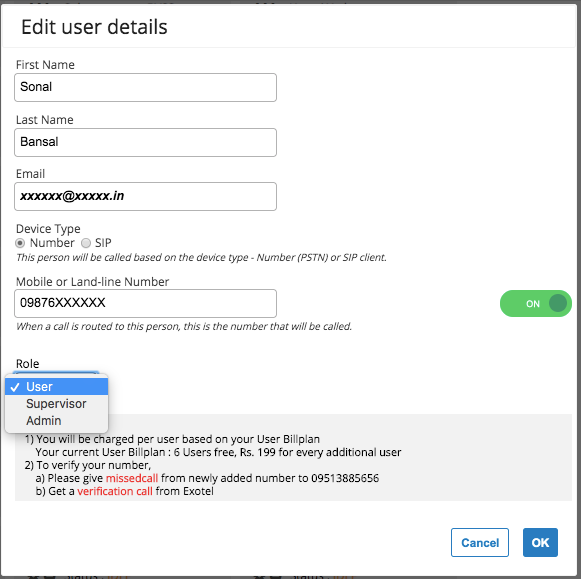Click the red missedcall text
The height and width of the screenshot is (579, 581).
[x=132, y=478]
